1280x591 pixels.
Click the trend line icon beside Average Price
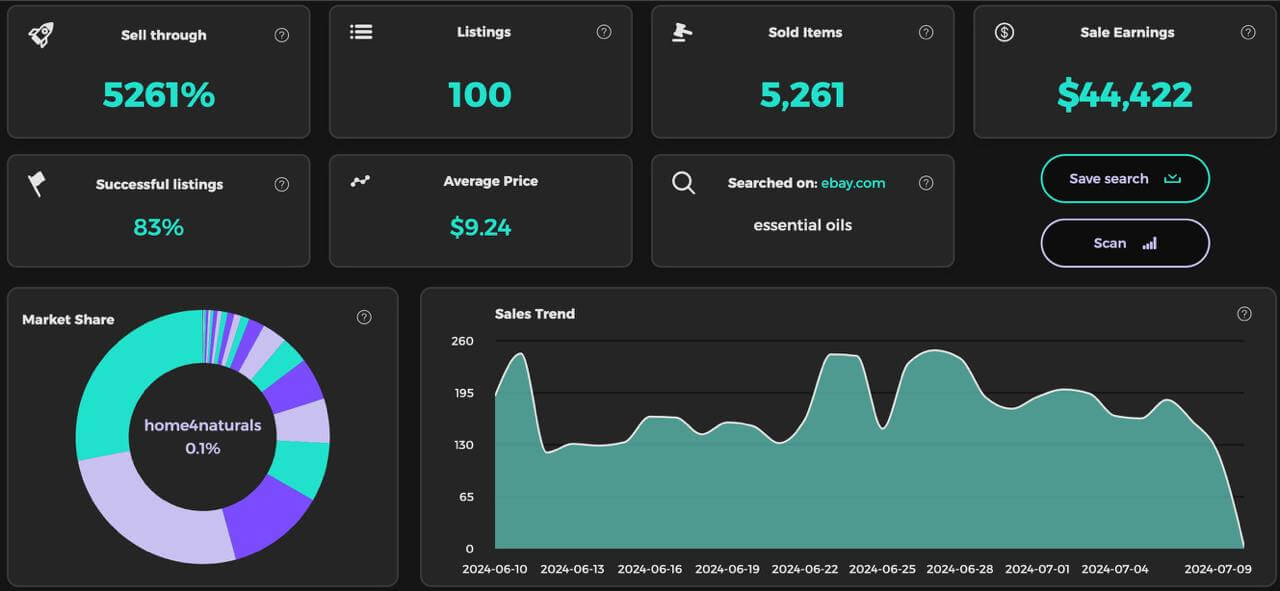(x=360, y=181)
